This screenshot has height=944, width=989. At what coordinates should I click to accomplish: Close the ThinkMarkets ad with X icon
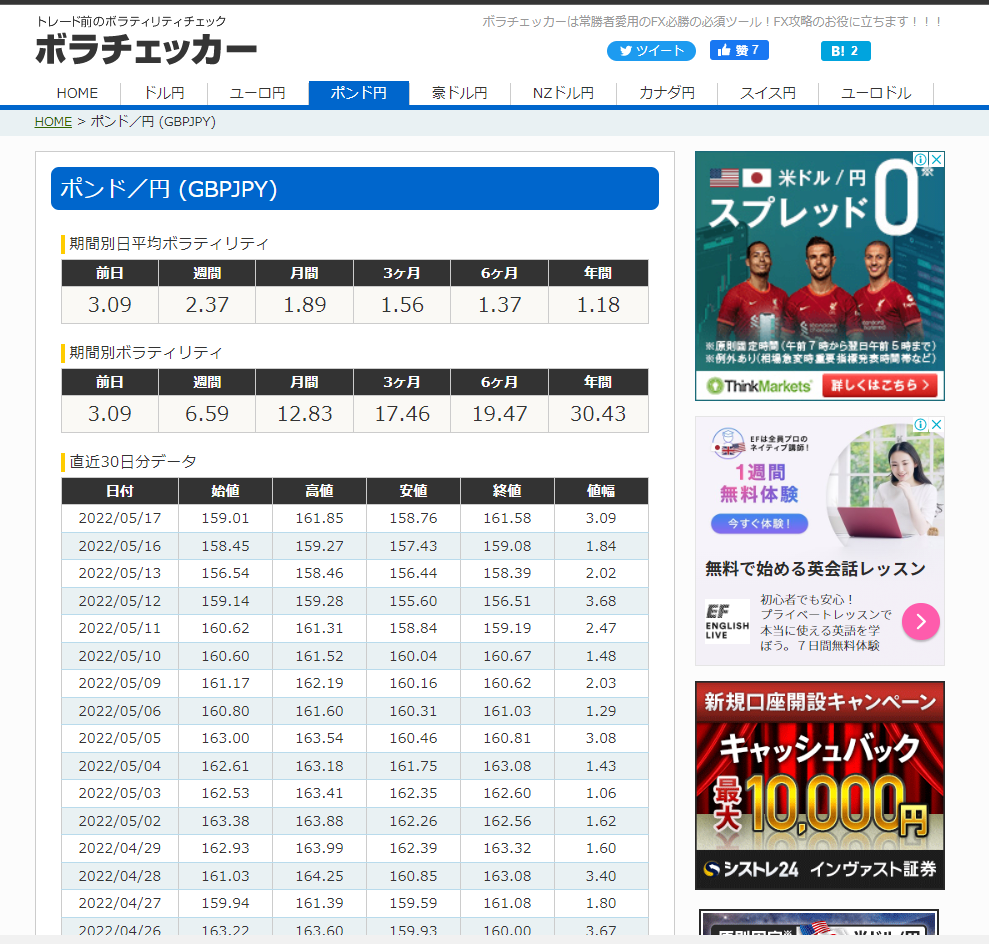[x=937, y=159]
